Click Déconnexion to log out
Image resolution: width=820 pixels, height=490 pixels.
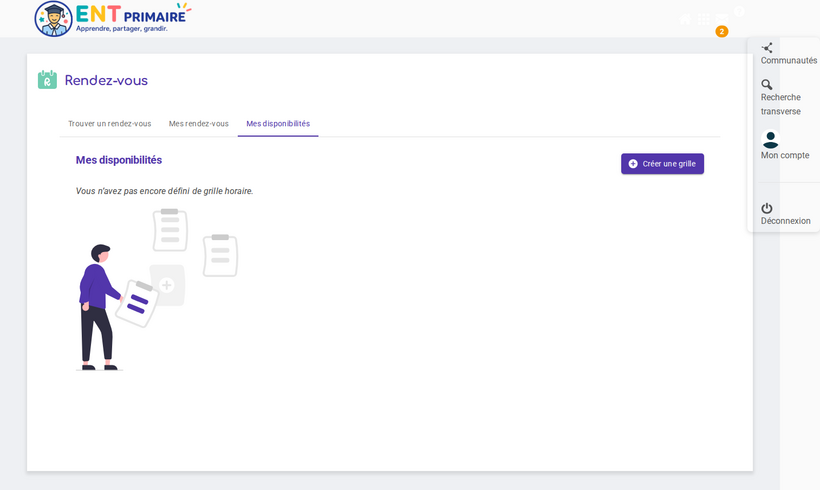pyautogui.click(x=785, y=214)
